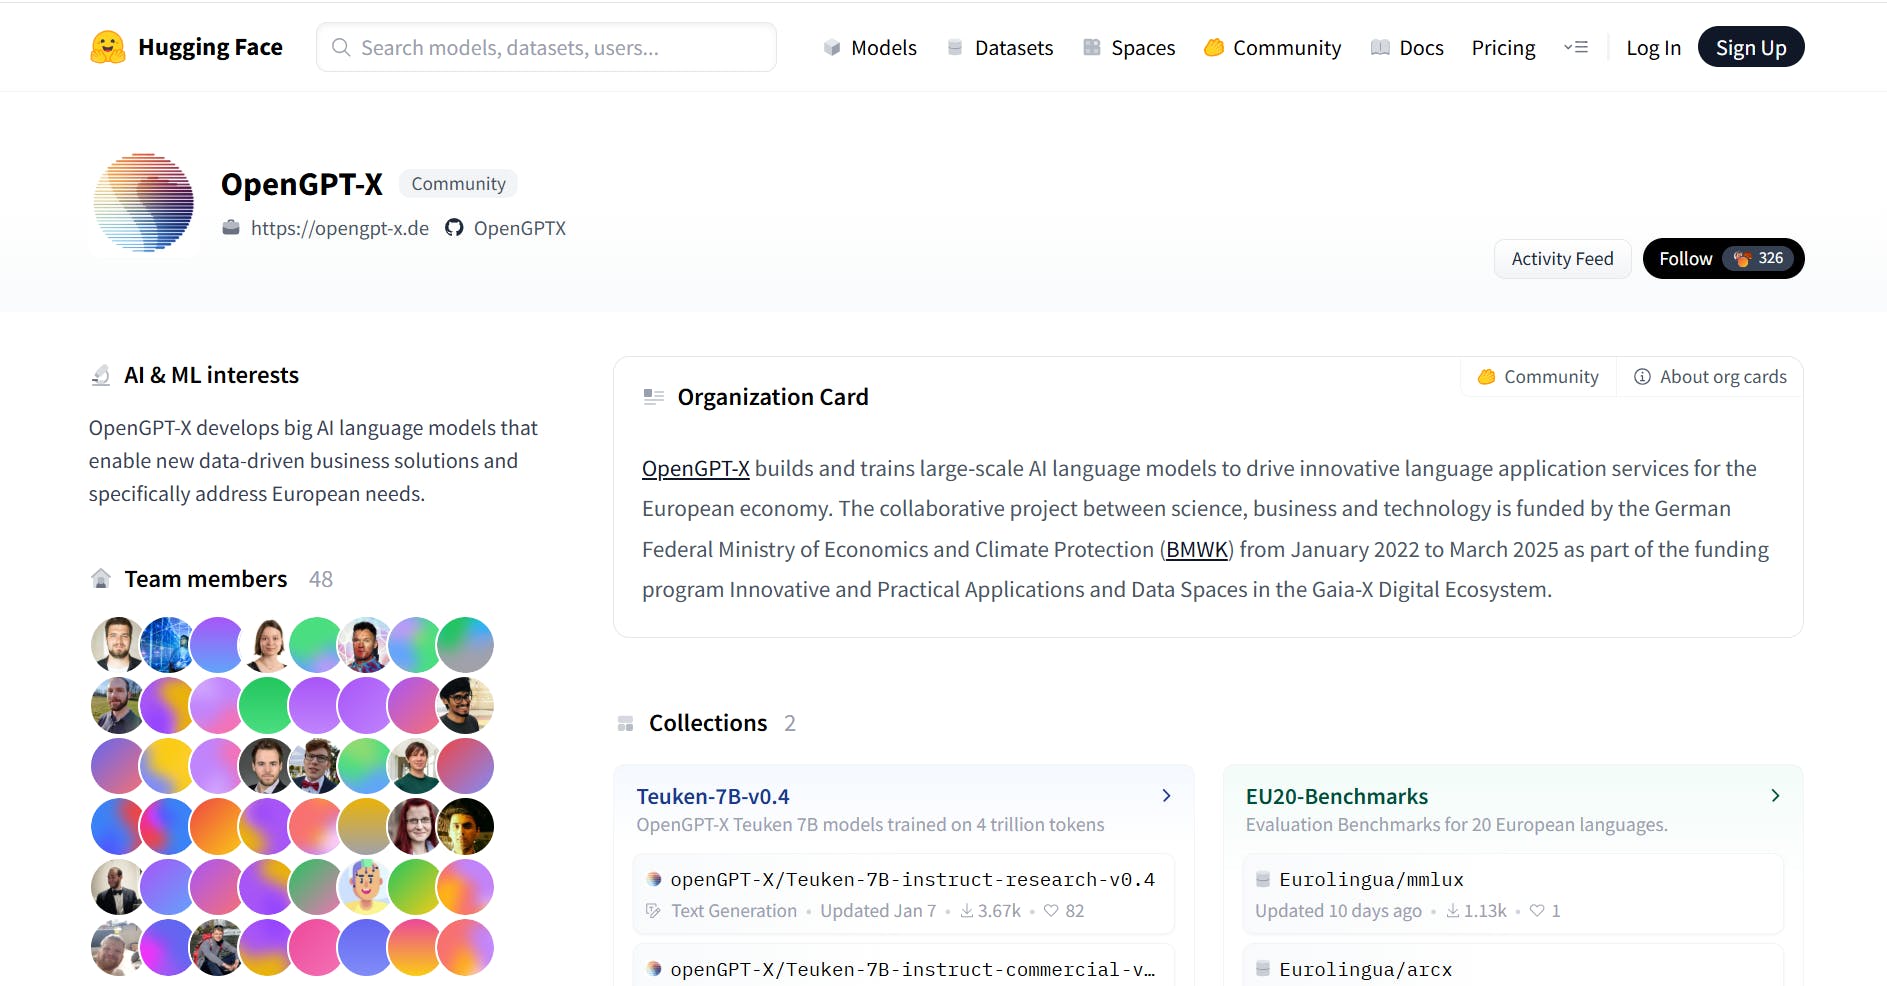
Task: Open the Docs navigation item
Action: click(1407, 48)
